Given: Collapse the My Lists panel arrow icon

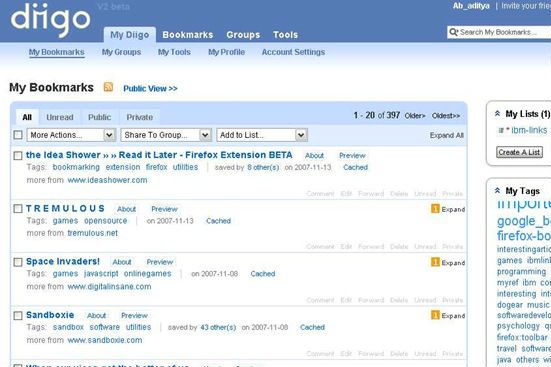Looking at the screenshot, I should tap(497, 114).
